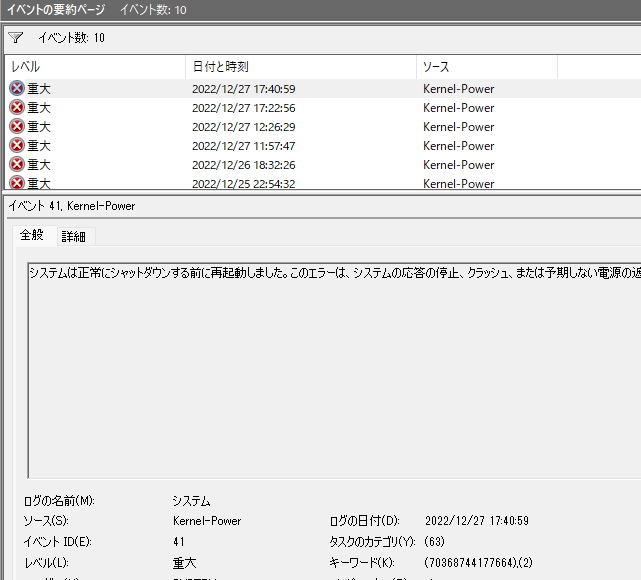Click Kernel-Power source in the 17:22:56 row
The image size is (641, 580).
tap(459, 108)
